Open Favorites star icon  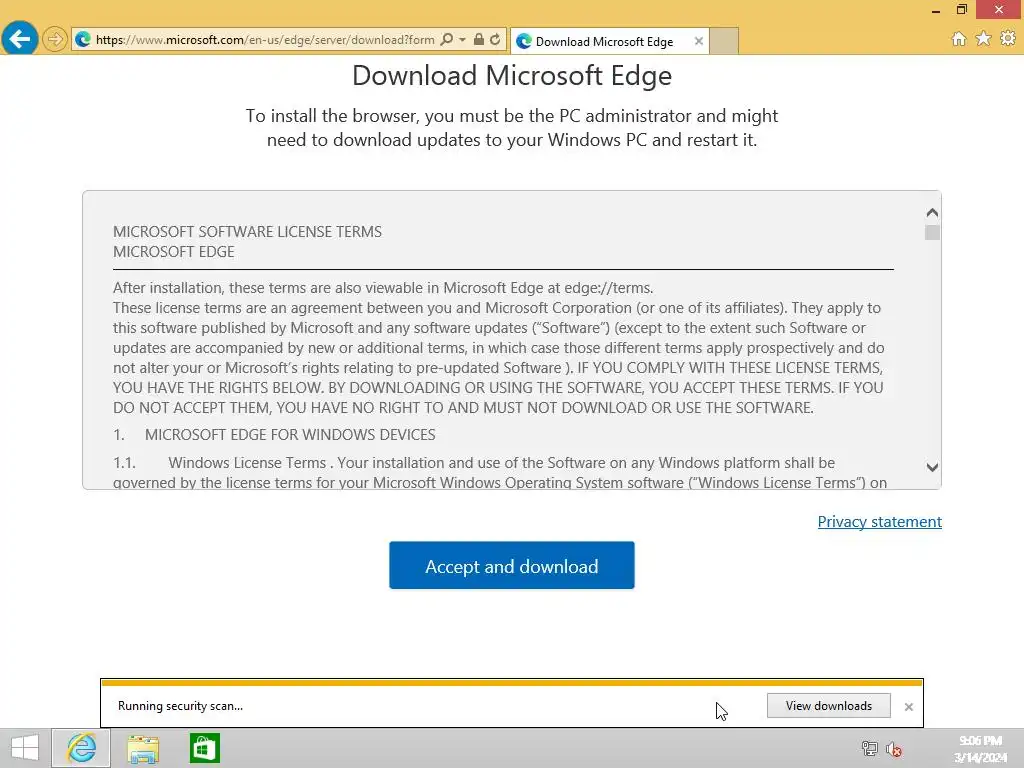click(x=983, y=39)
